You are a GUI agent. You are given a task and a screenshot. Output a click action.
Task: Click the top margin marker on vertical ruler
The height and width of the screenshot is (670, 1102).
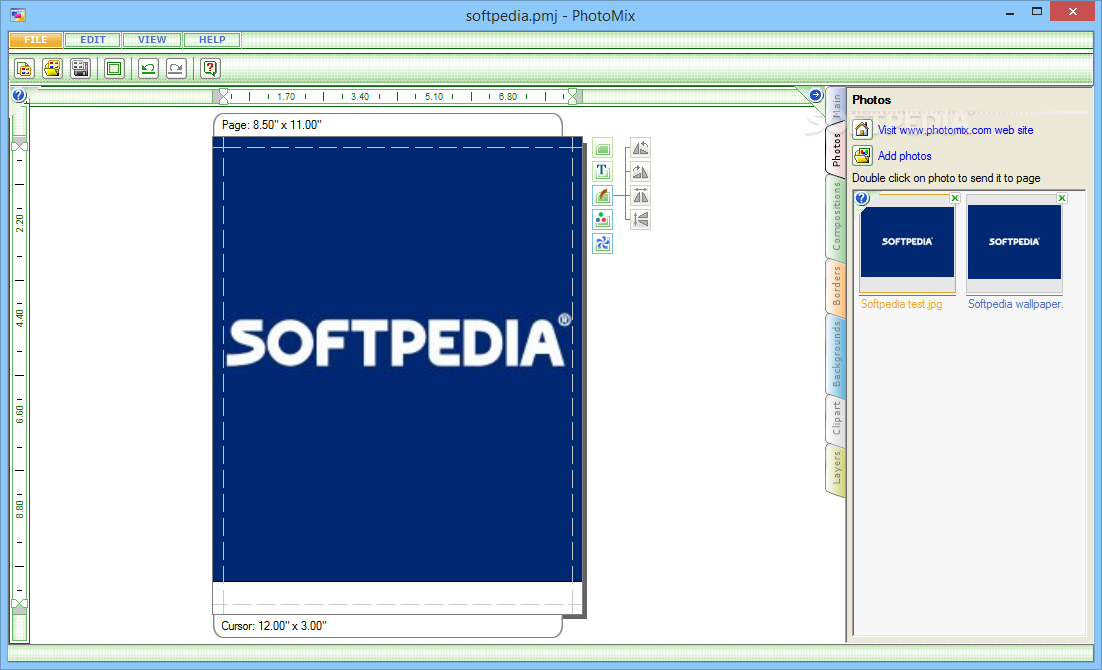(19, 146)
